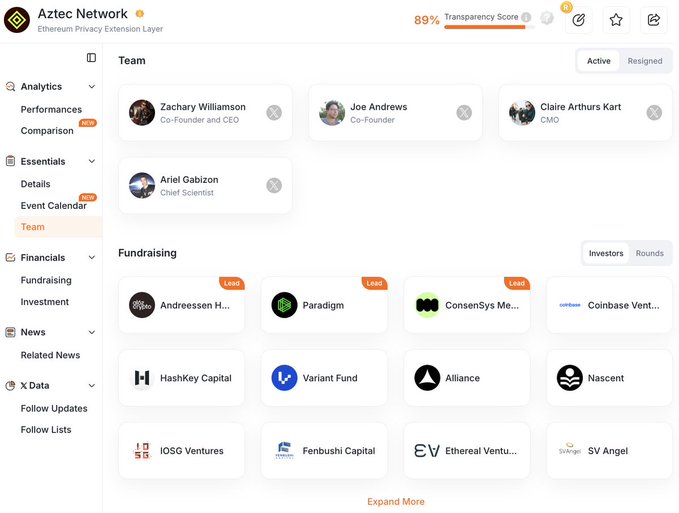Viewport: 679px width, 513px height.
Task: Show fundraising by Investors
Action: tap(606, 253)
